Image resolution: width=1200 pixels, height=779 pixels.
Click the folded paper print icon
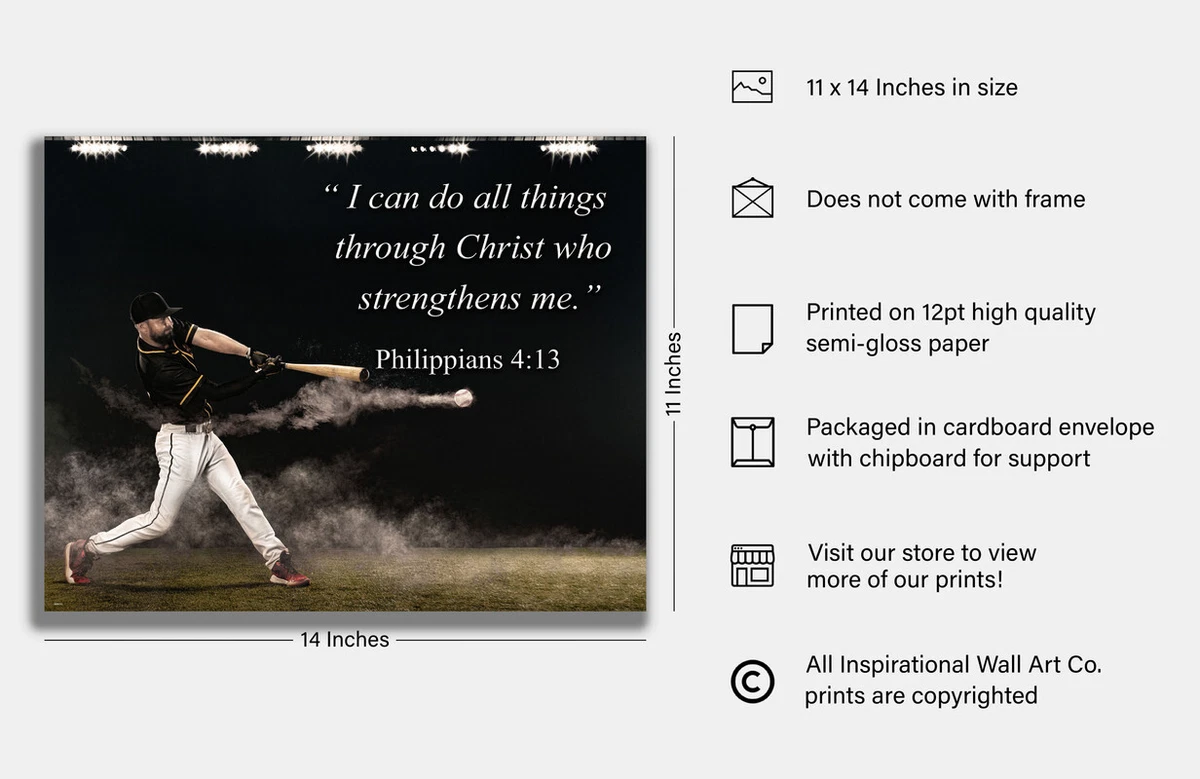(x=752, y=327)
